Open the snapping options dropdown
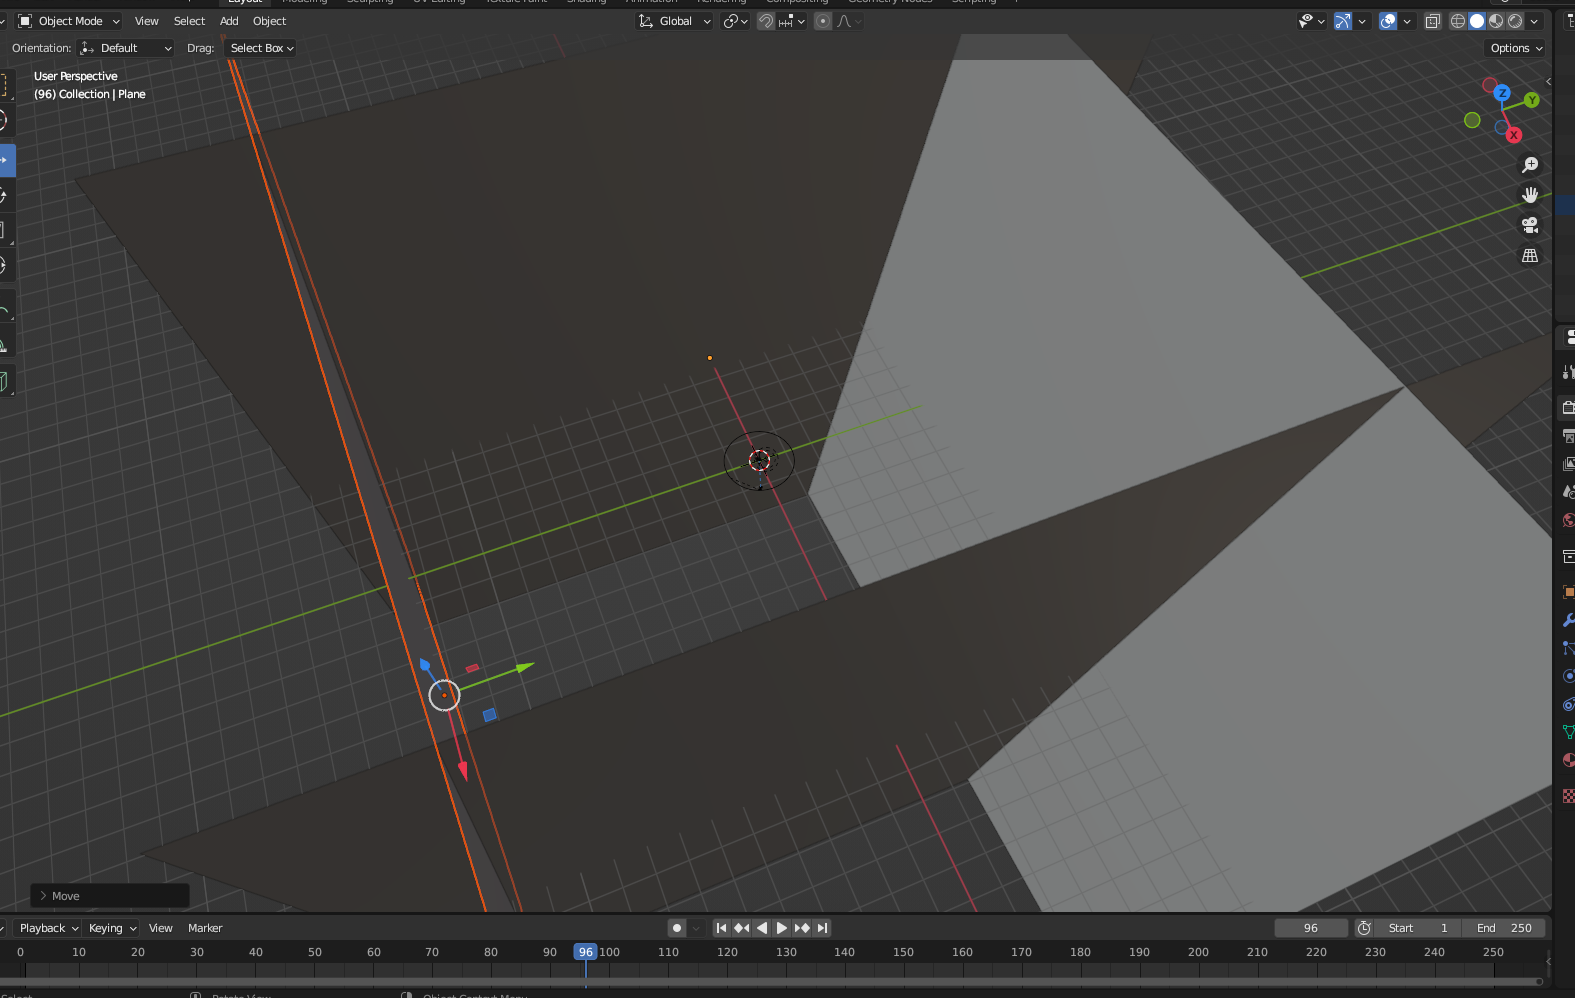This screenshot has width=1575, height=998. 792,21
